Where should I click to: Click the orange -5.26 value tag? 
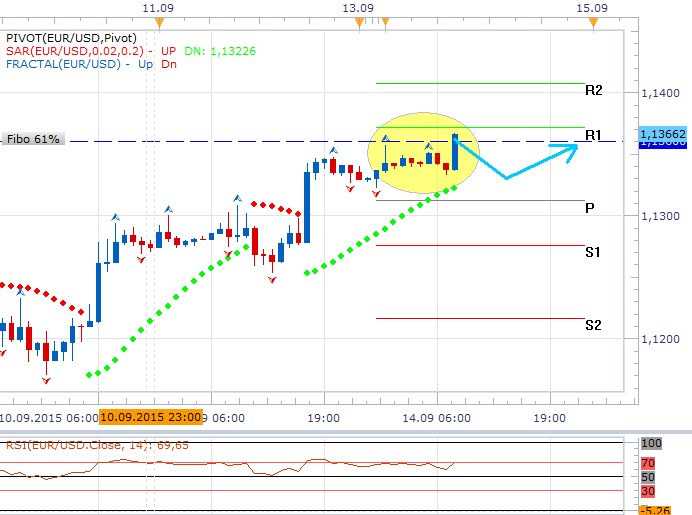tap(659, 509)
